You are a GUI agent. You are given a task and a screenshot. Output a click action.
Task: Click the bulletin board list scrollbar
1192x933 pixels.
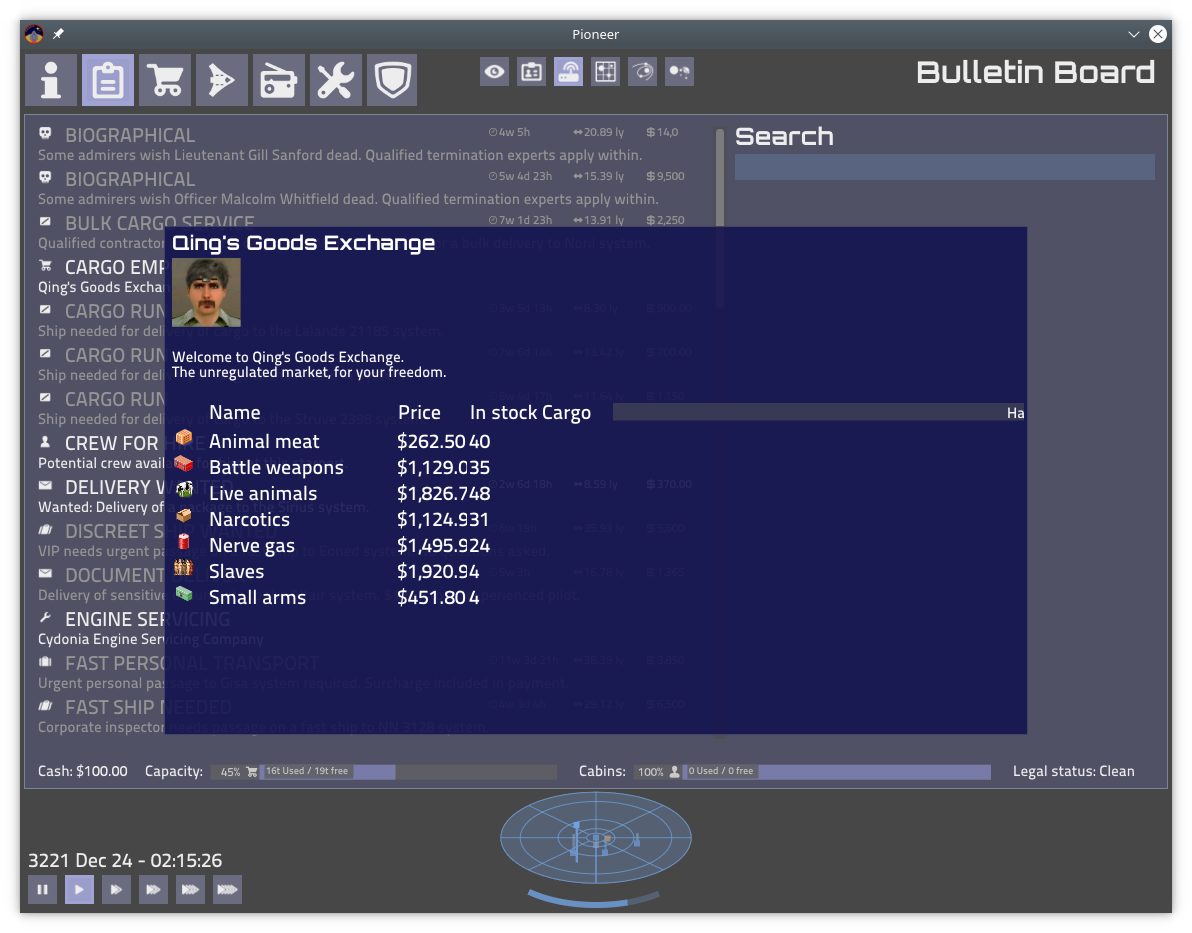pyautogui.click(x=720, y=178)
